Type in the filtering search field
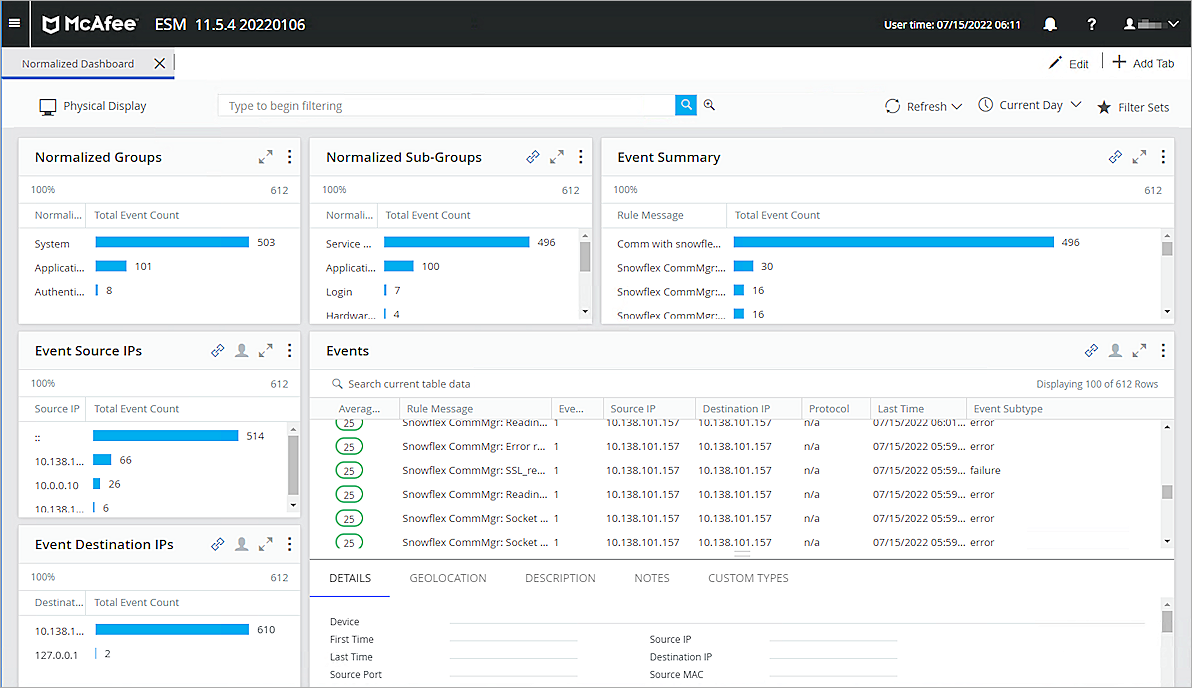 pyautogui.click(x=440, y=104)
